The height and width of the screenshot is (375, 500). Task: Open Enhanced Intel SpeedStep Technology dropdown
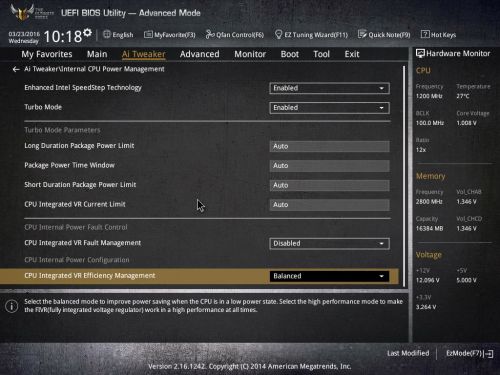(x=329, y=88)
